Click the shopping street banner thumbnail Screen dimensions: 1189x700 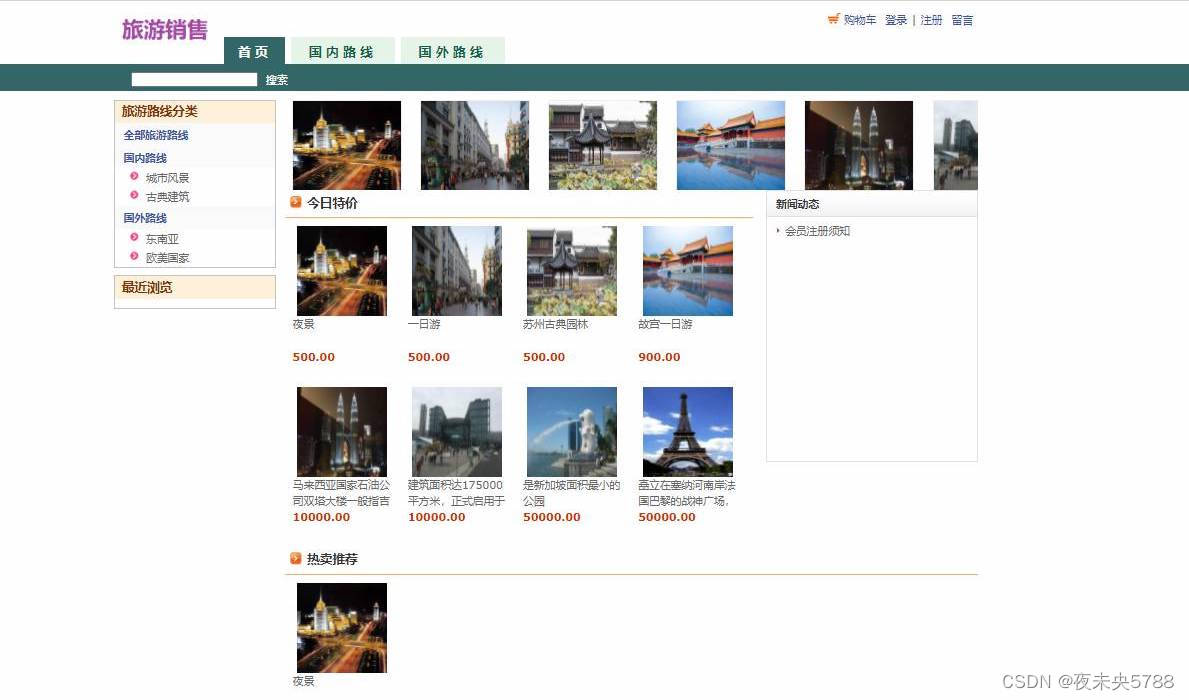tap(475, 145)
